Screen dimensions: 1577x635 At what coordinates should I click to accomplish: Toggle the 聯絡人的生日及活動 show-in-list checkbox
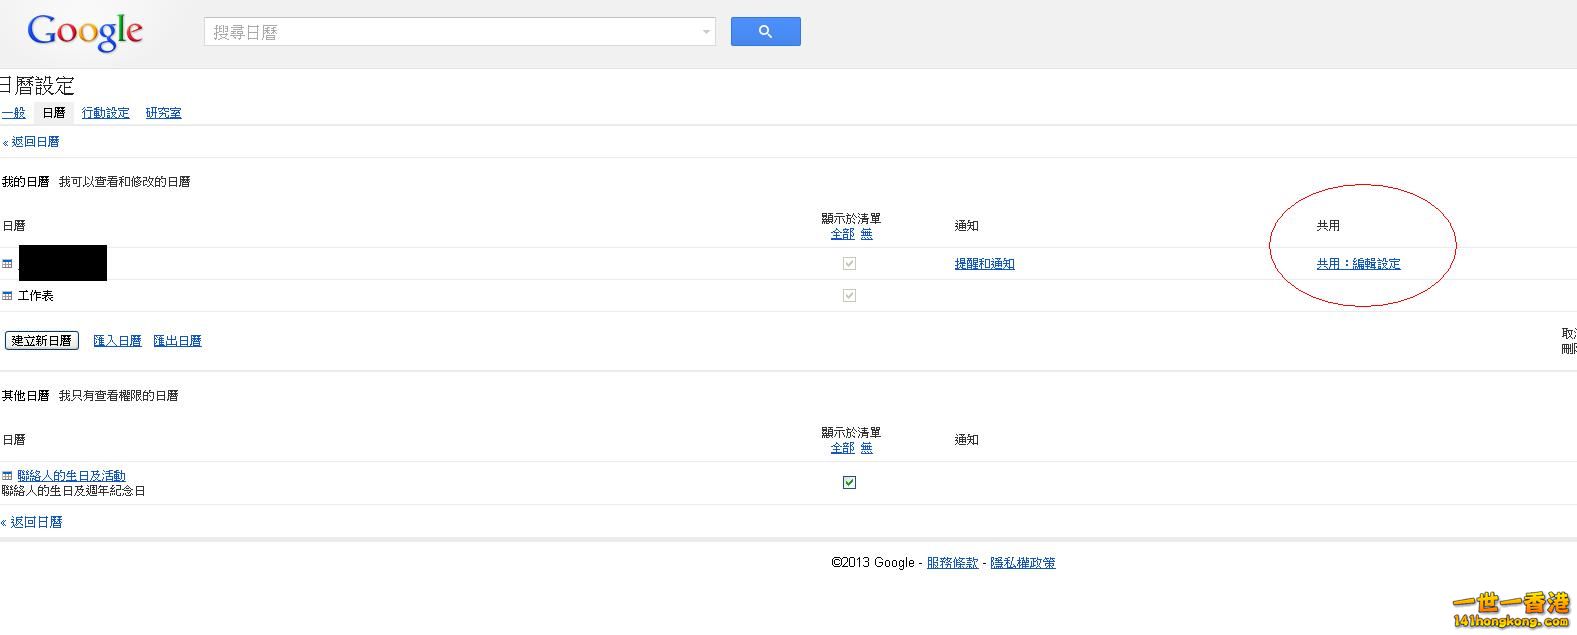pyautogui.click(x=849, y=482)
